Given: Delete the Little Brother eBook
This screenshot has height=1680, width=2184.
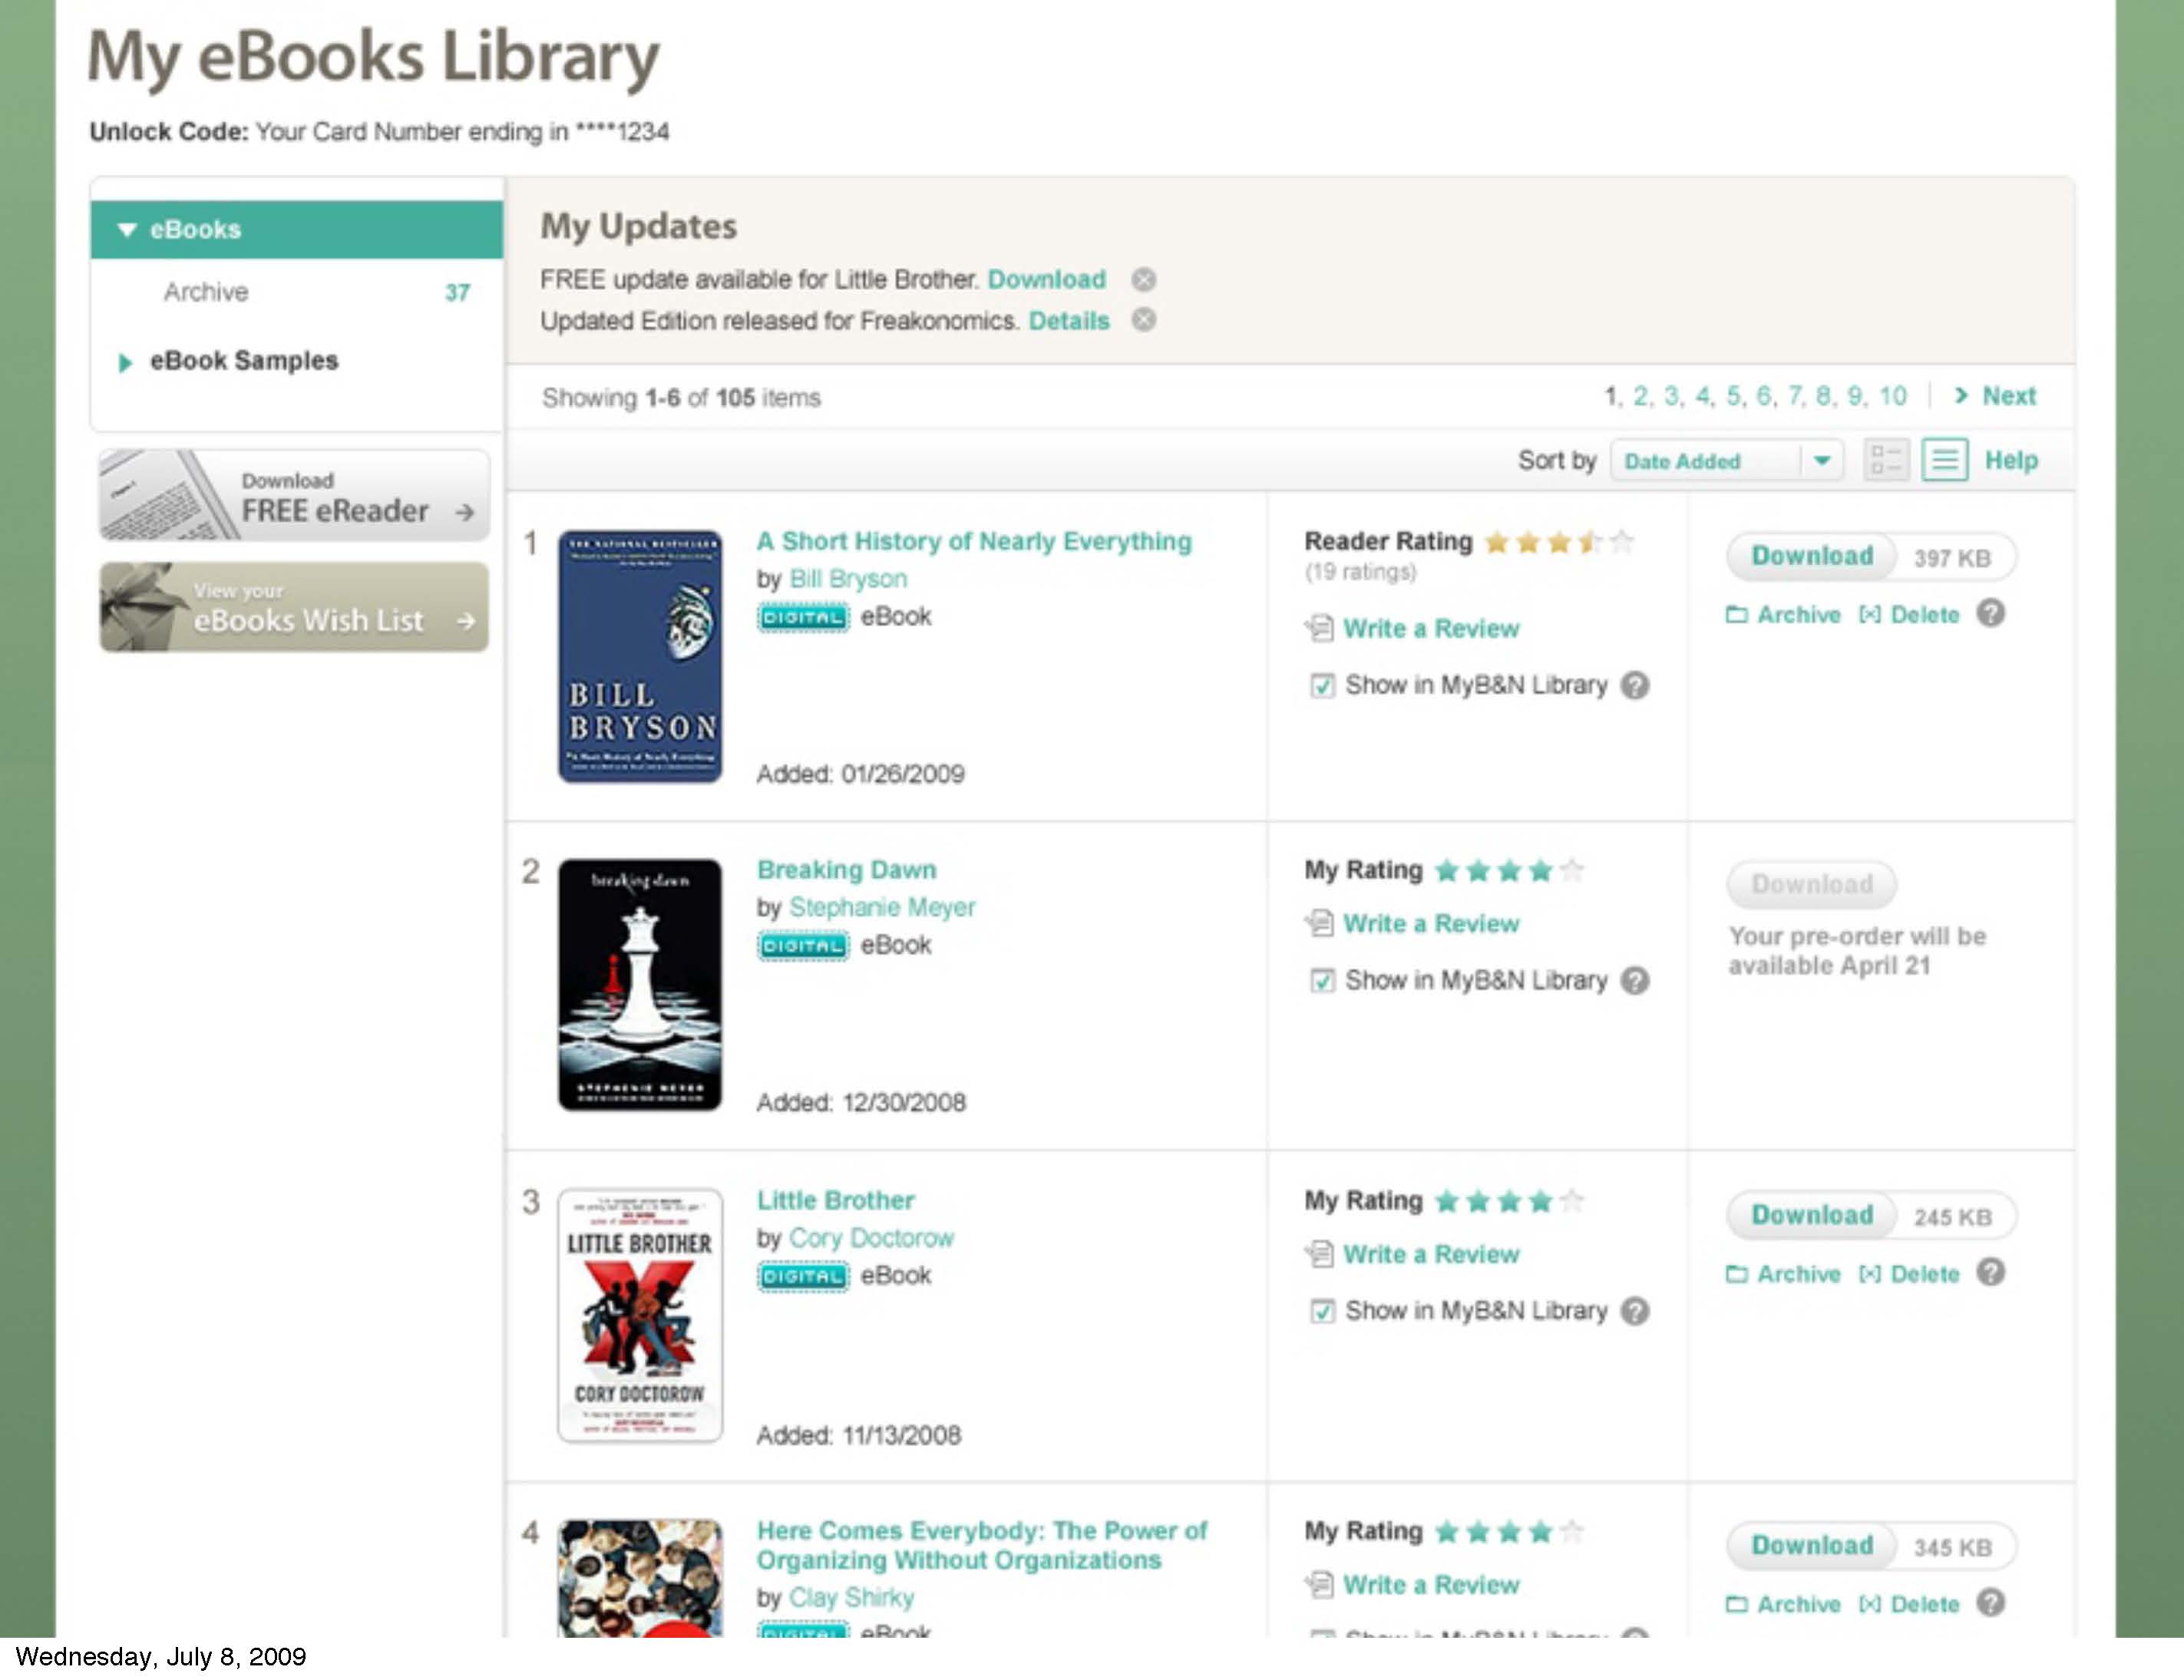Looking at the screenshot, I should [1909, 1274].
